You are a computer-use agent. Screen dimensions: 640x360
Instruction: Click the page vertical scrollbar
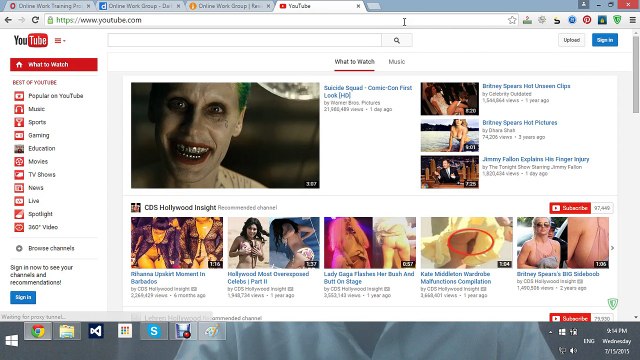(636, 73)
